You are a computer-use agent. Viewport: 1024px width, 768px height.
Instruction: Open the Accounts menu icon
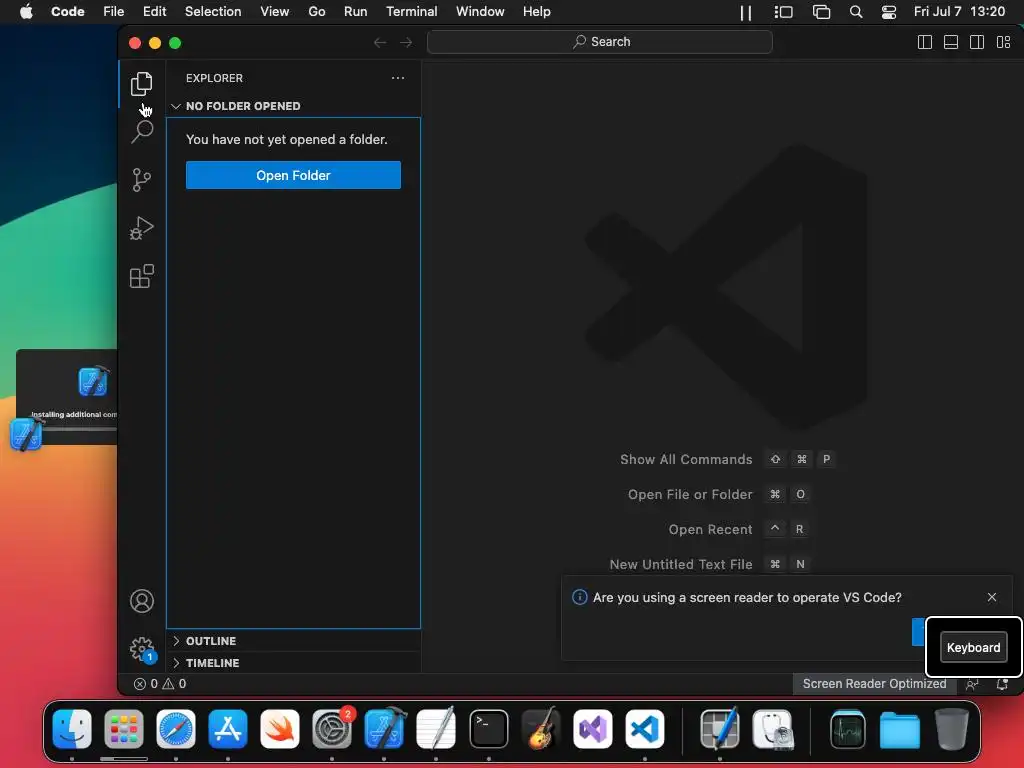pyautogui.click(x=141, y=601)
